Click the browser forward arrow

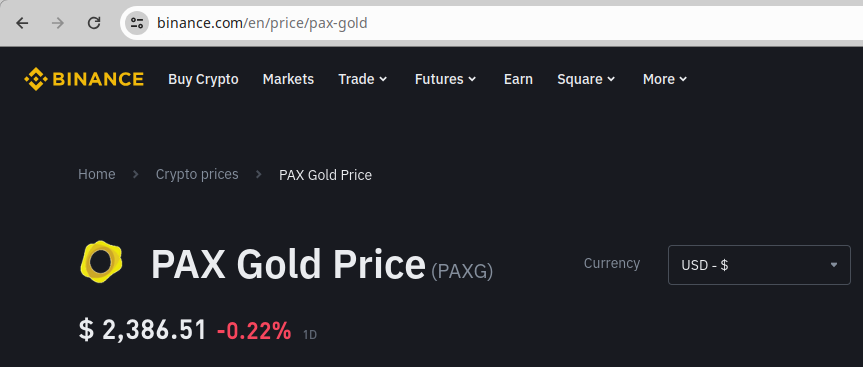coord(58,23)
